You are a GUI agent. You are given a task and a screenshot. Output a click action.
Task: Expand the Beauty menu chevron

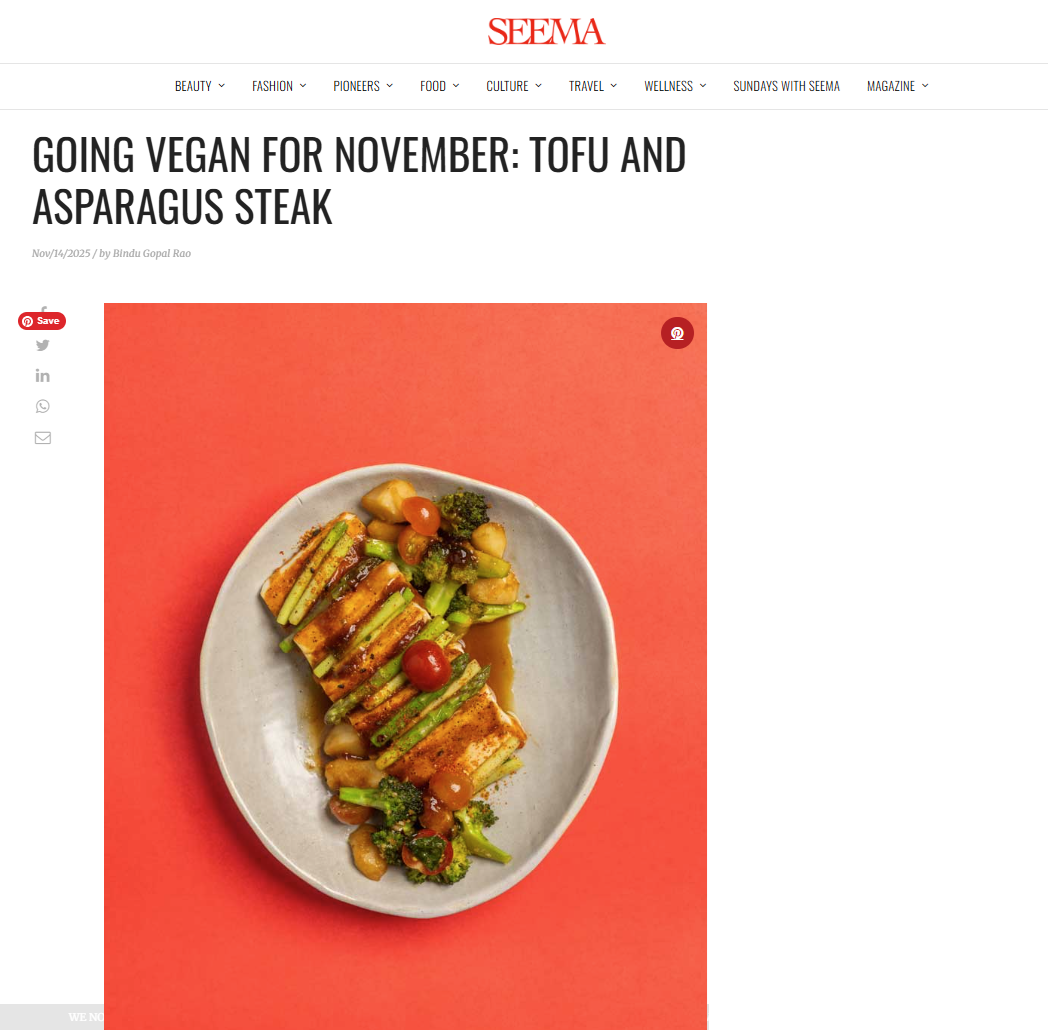(x=222, y=86)
